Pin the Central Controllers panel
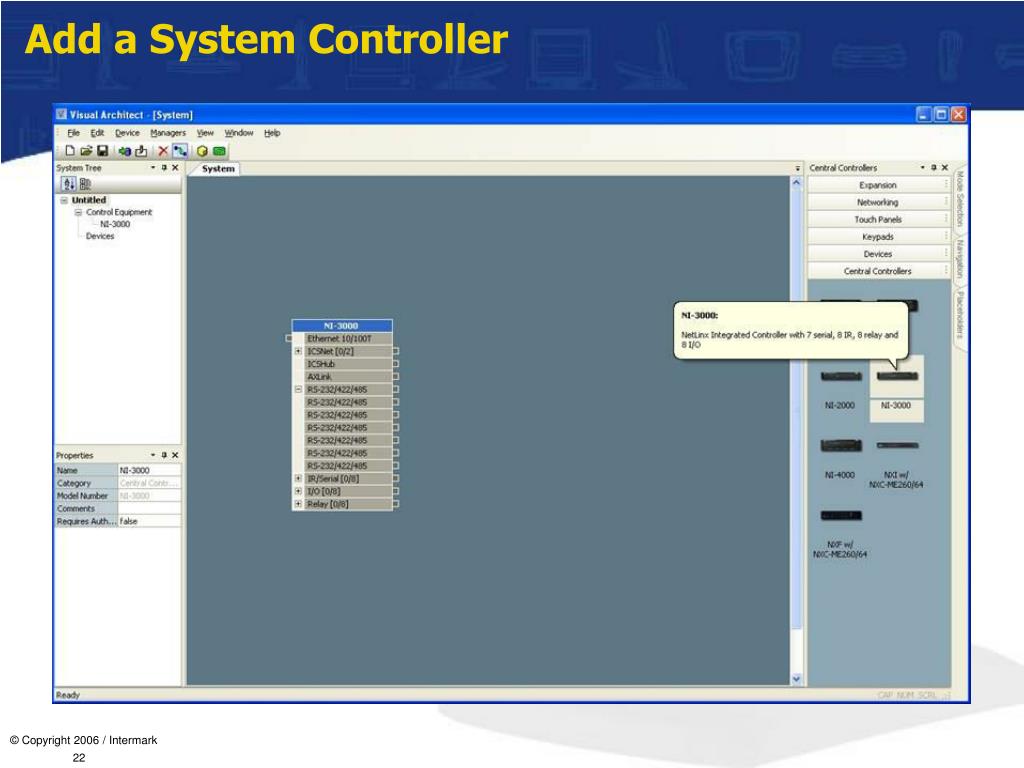 (x=934, y=168)
